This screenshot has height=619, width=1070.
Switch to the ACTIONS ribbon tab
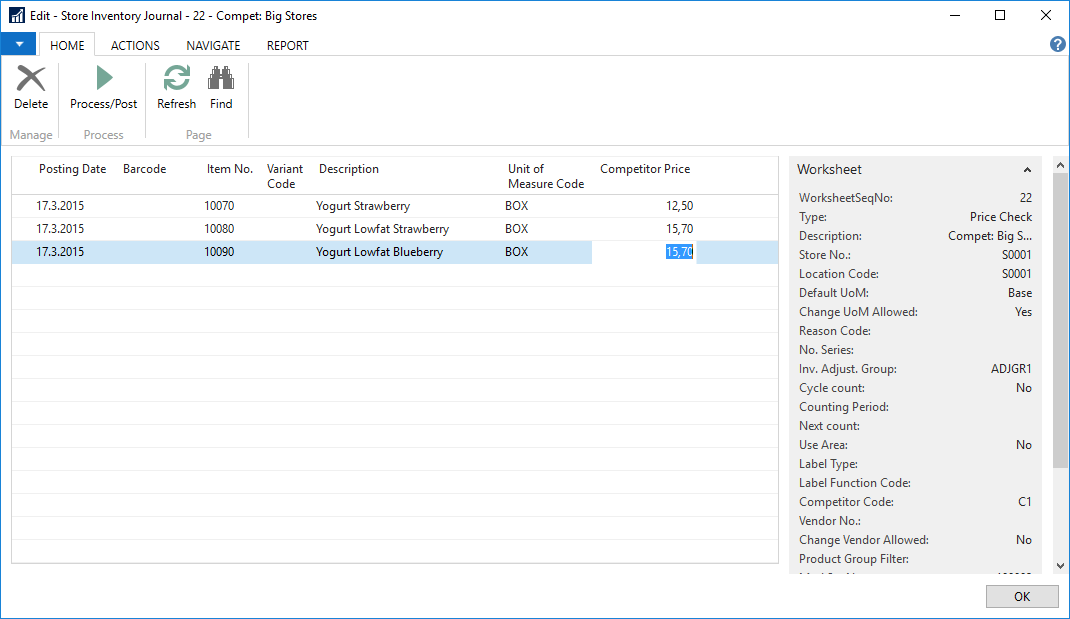point(135,45)
